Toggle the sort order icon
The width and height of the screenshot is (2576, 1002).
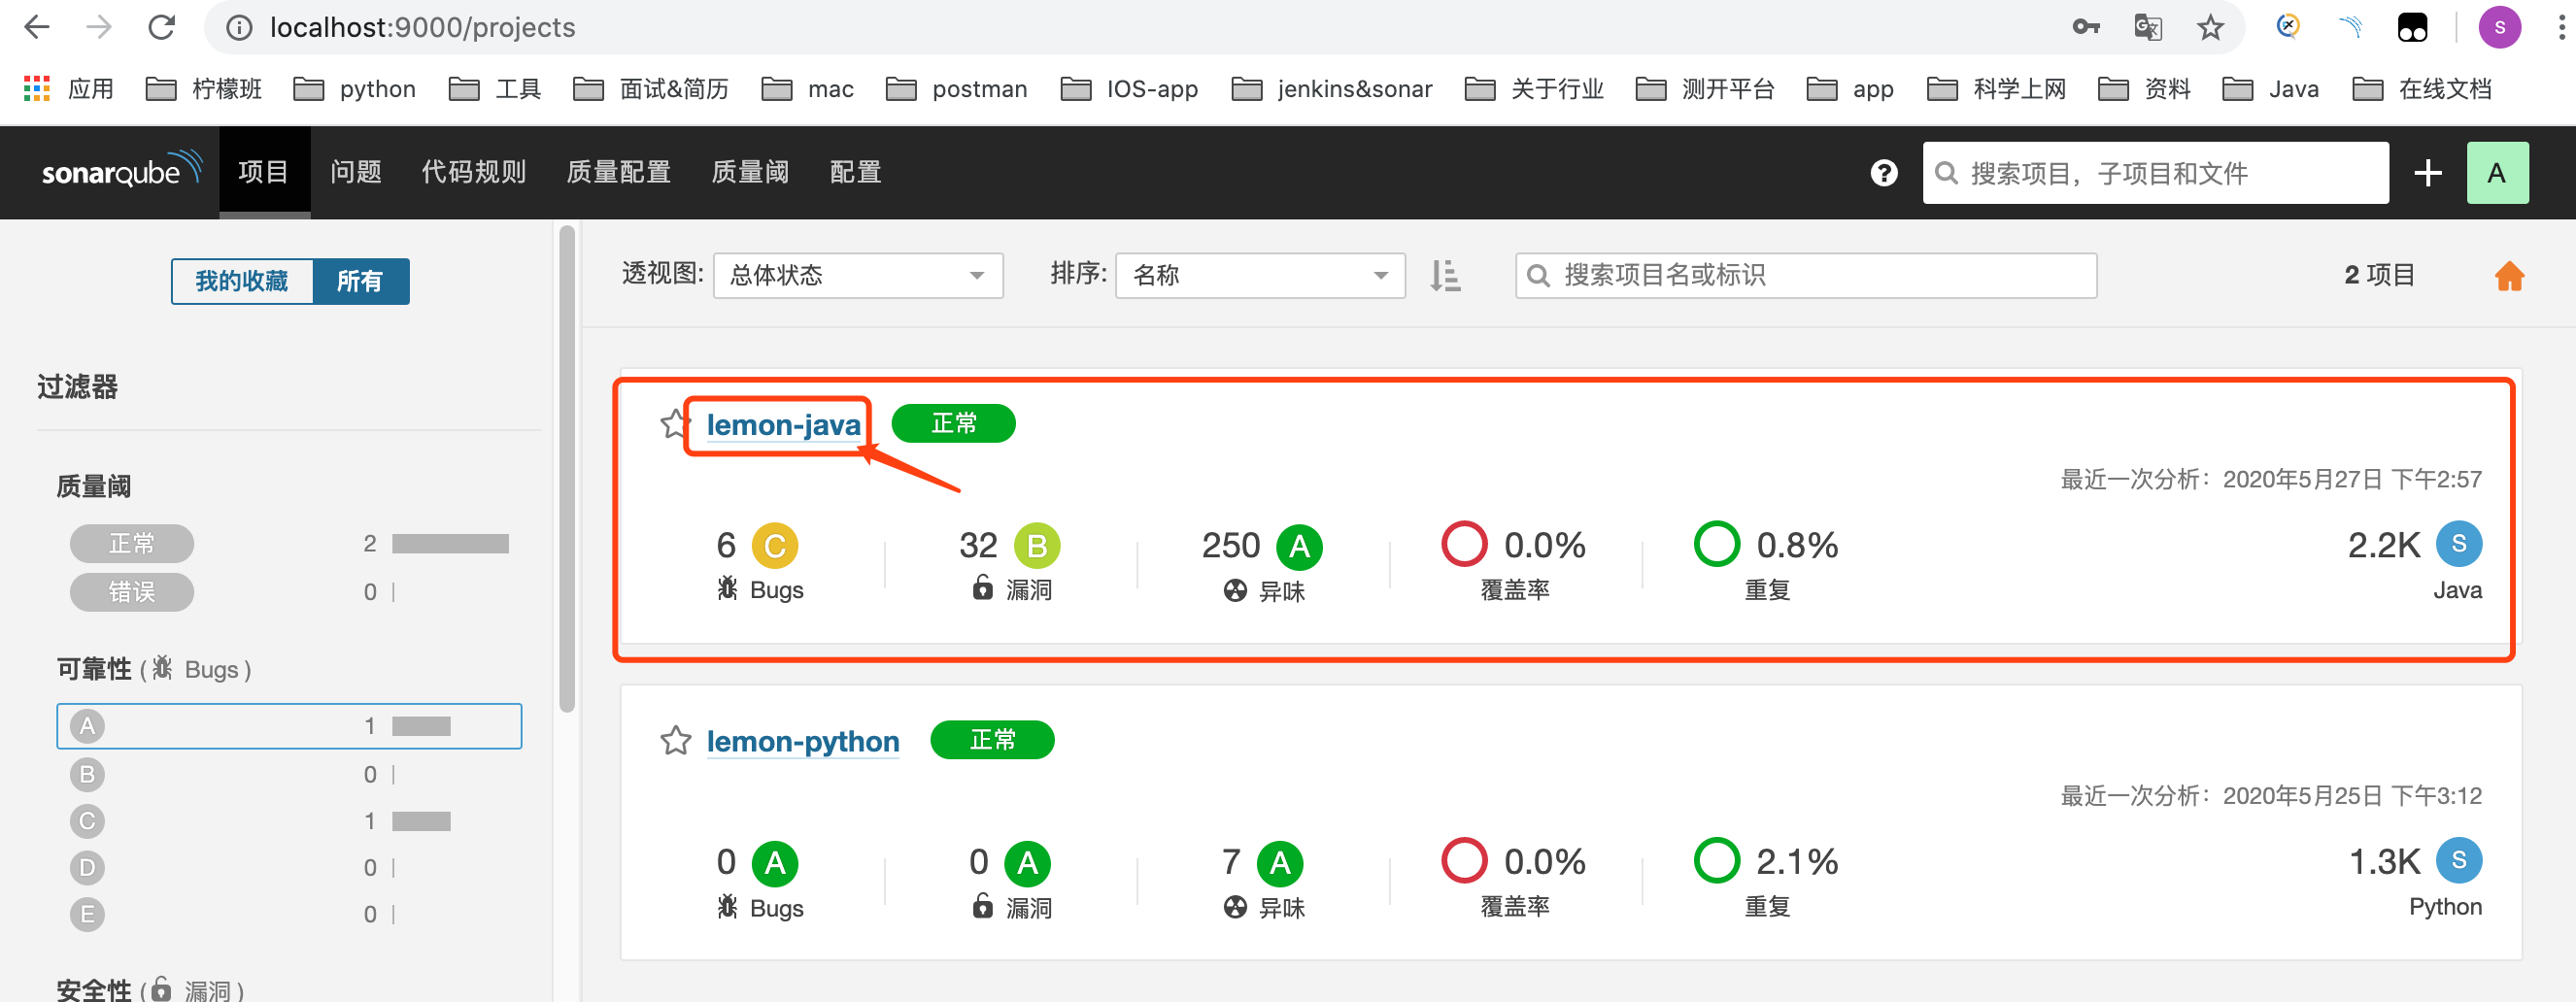click(x=1444, y=276)
